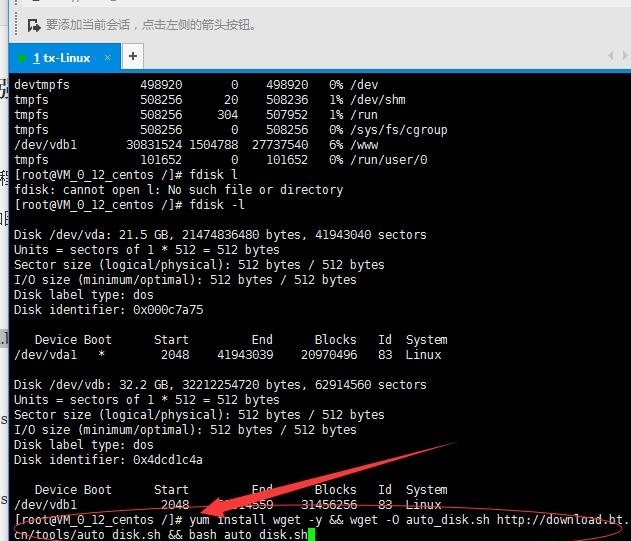Click "fdisk: cannot open l" error line
The height and width of the screenshot is (541, 631).
tap(179, 190)
